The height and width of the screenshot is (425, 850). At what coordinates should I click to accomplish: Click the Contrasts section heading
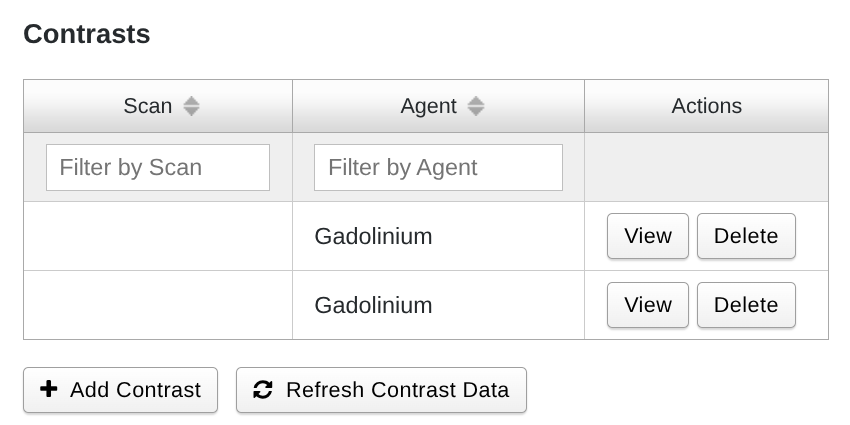[x=87, y=35]
